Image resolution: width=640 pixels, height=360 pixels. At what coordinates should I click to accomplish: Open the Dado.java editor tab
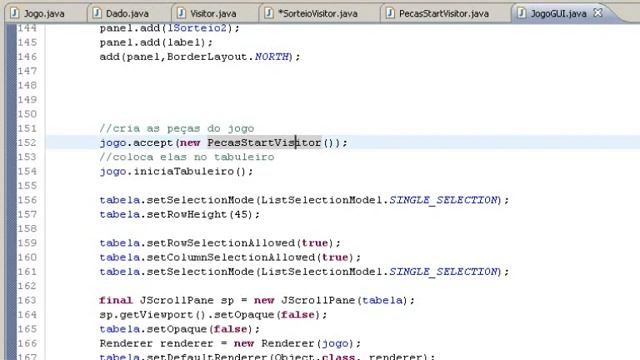coord(127,13)
